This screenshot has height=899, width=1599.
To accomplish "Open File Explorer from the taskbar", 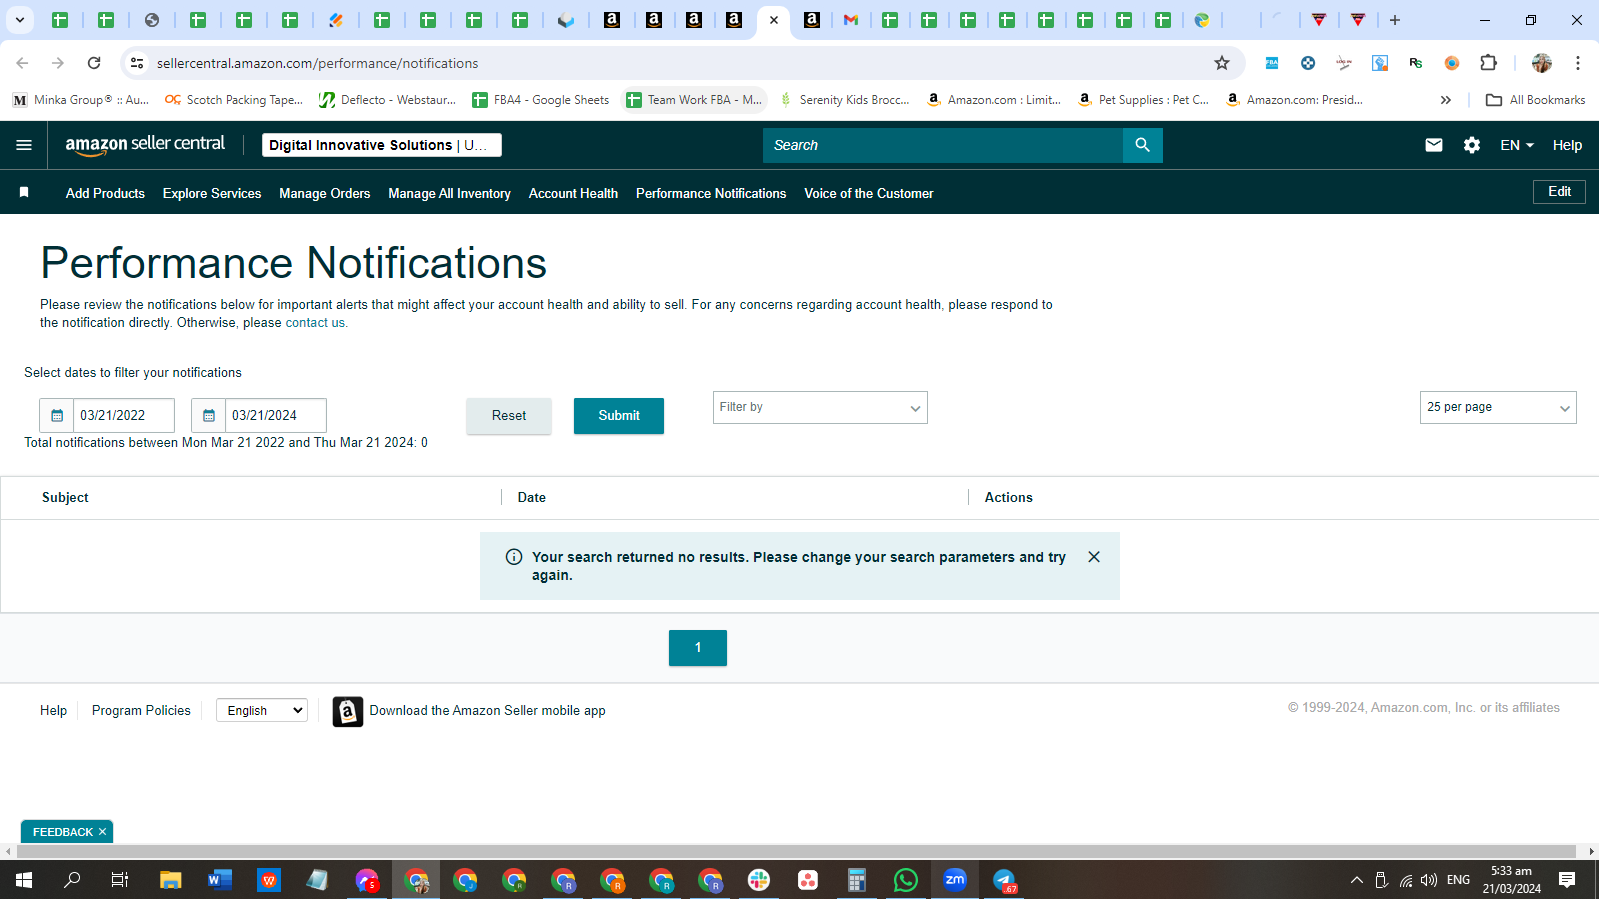I will (x=170, y=880).
